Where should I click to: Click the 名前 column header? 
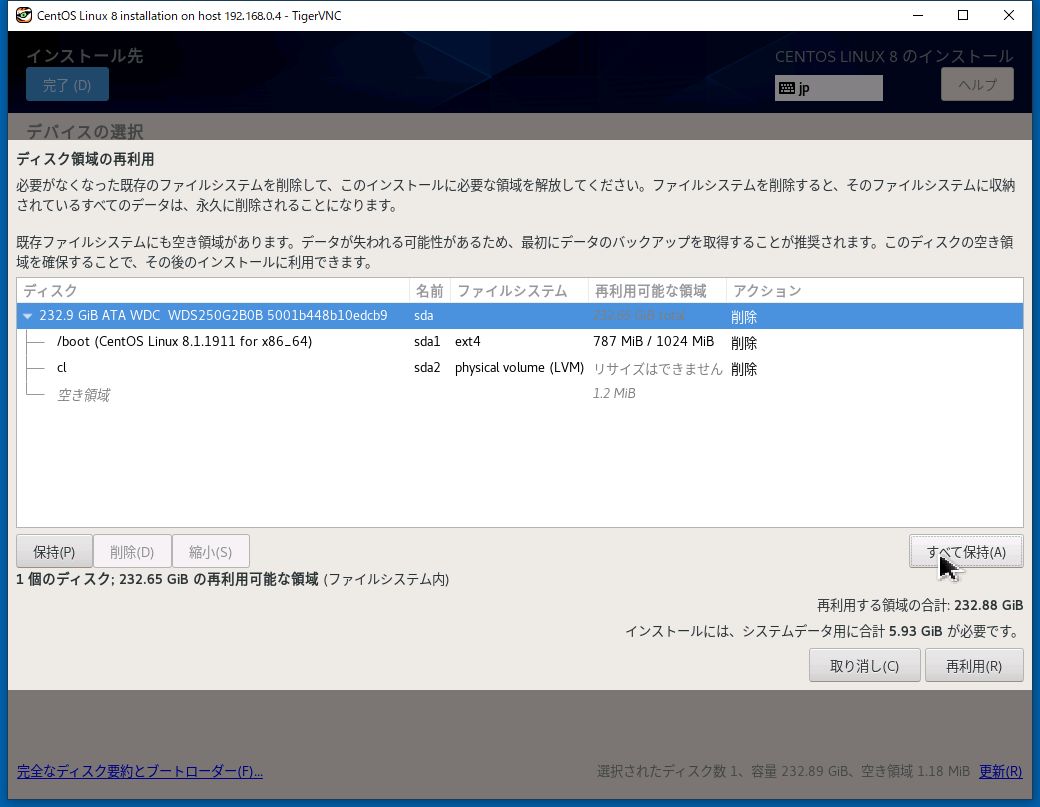pos(430,290)
